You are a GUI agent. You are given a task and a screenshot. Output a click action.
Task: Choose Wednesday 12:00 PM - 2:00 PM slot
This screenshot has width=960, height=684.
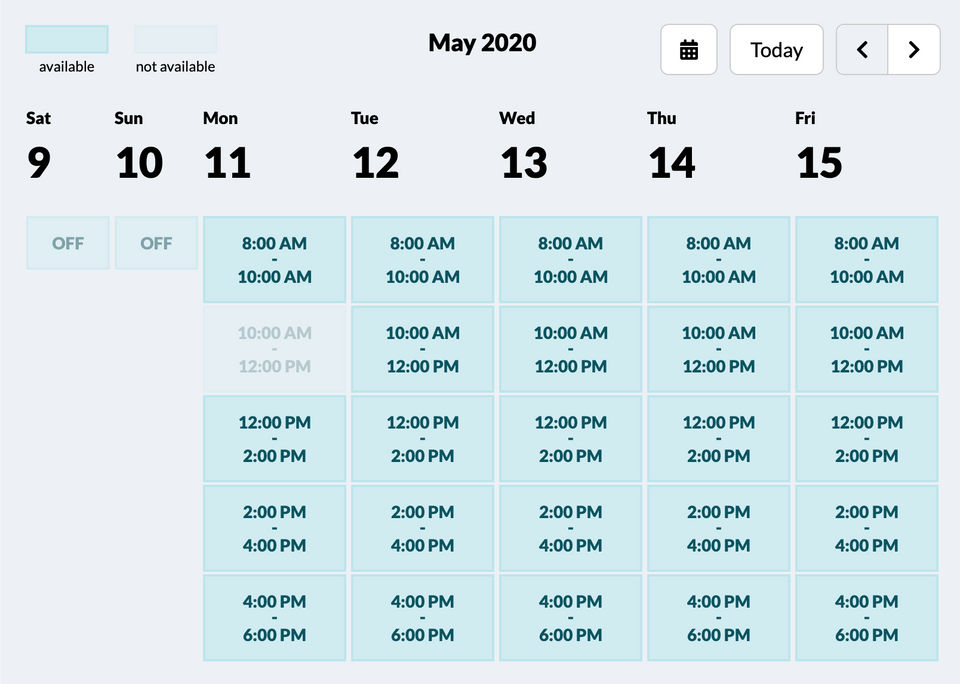(x=571, y=439)
